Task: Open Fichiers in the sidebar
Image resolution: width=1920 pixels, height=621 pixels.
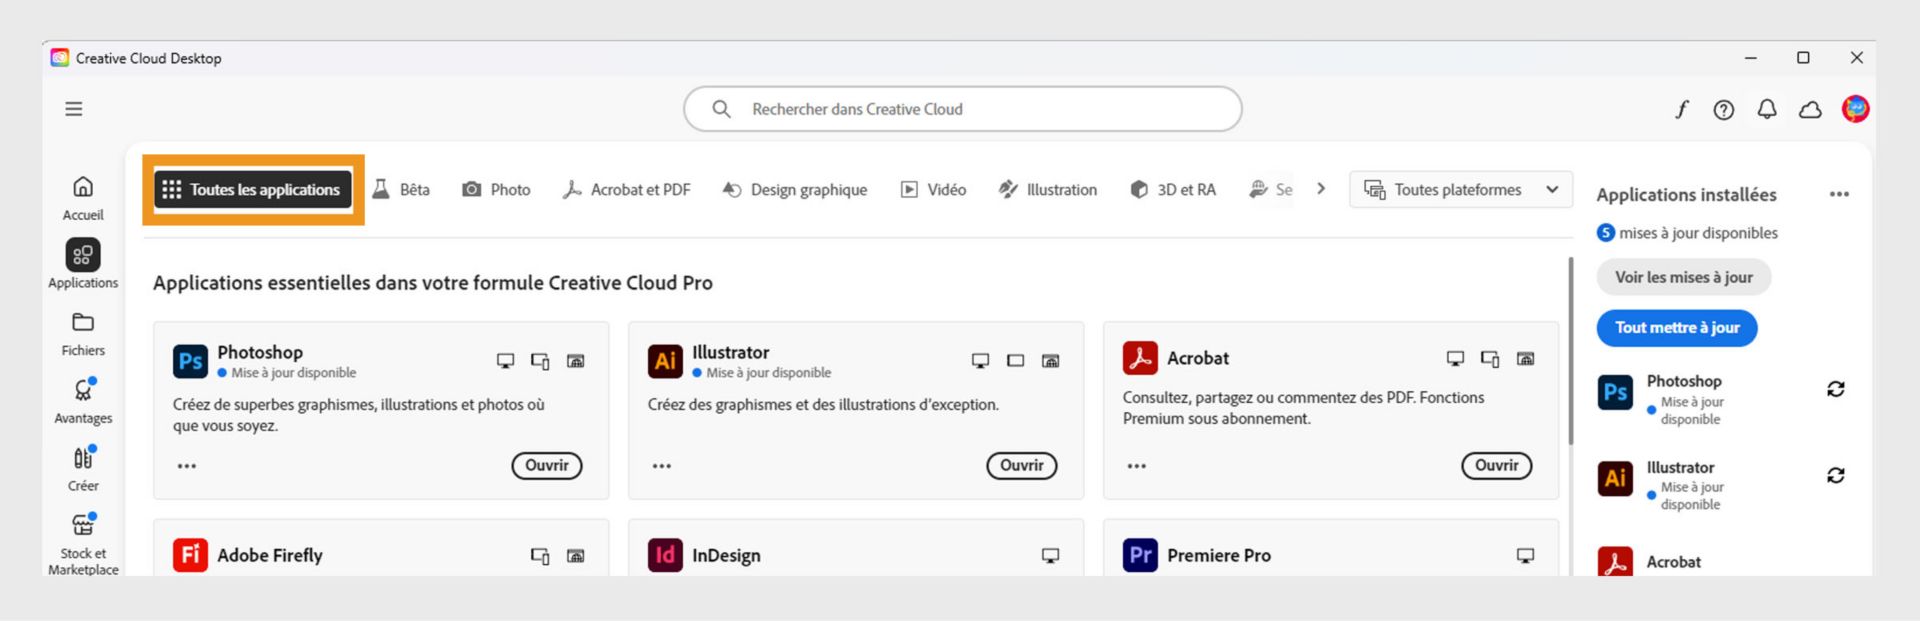Action: (83, 333)
